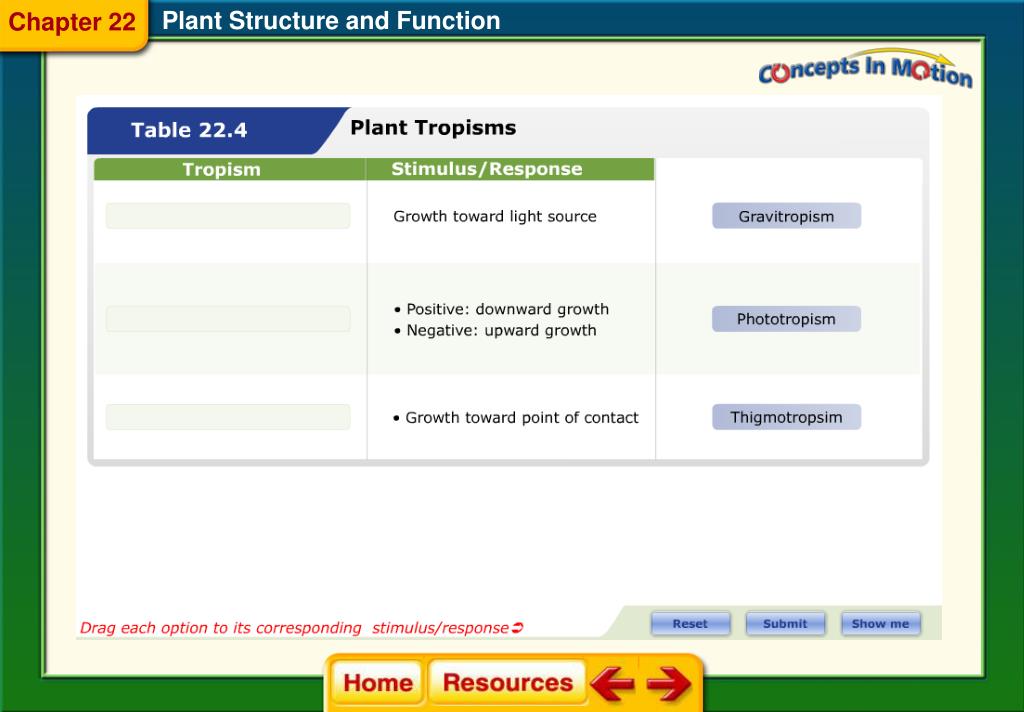The image size is (1024, 712).
Task: Click the Reset button
Action: pyautogui.click(x=690, y=624)
